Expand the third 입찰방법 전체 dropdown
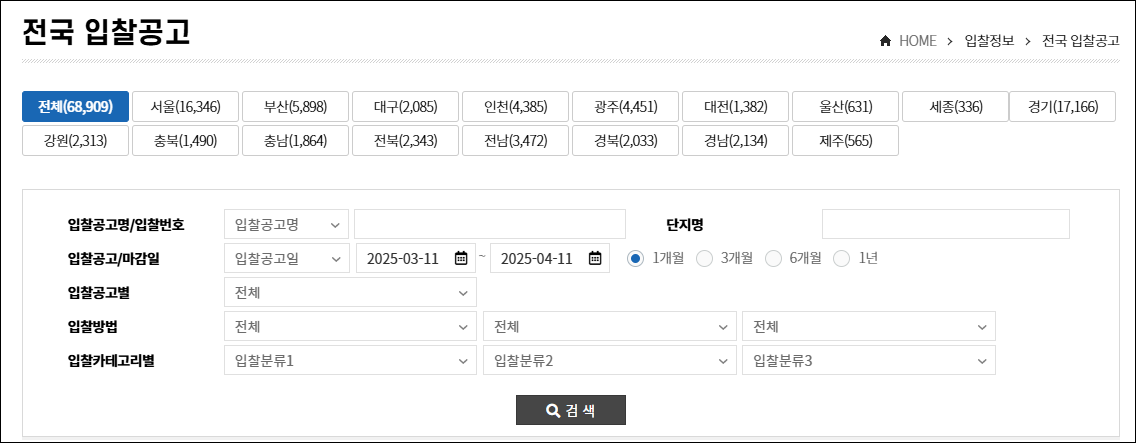 tap(869, 326)
